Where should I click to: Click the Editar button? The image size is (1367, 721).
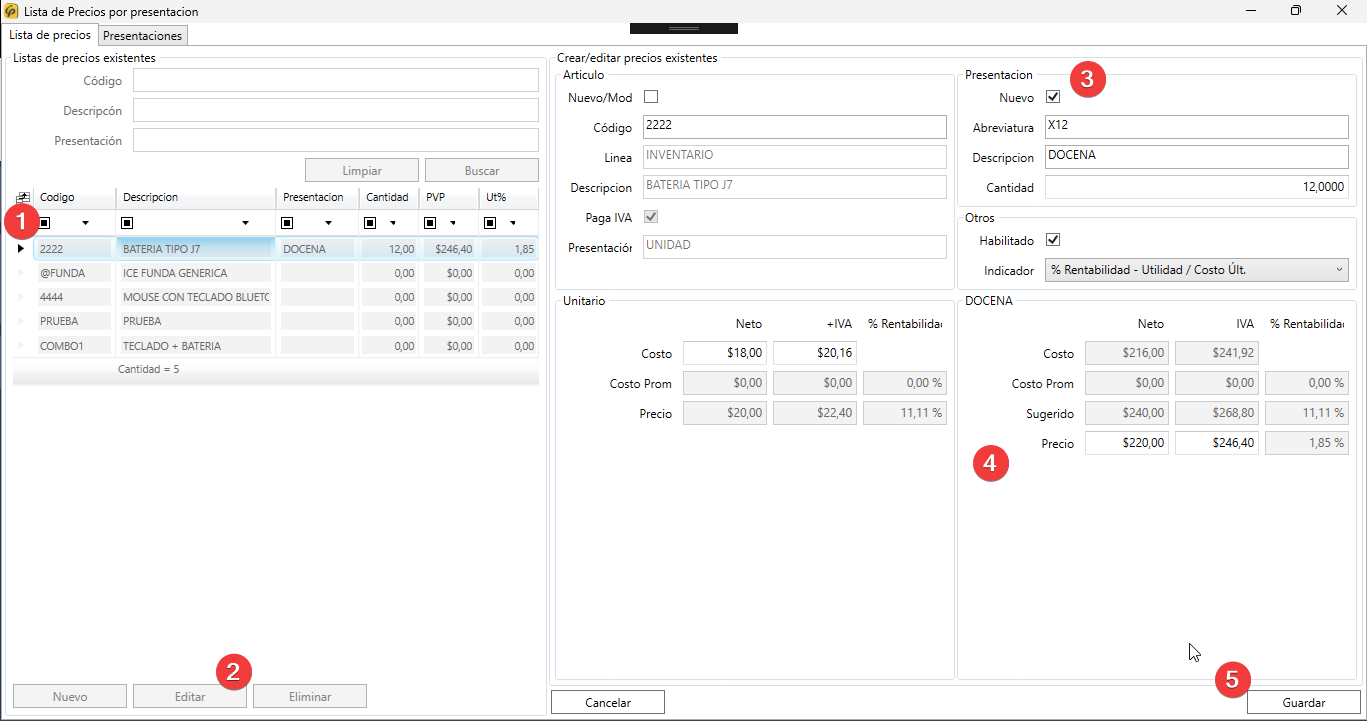coord(190,696)
